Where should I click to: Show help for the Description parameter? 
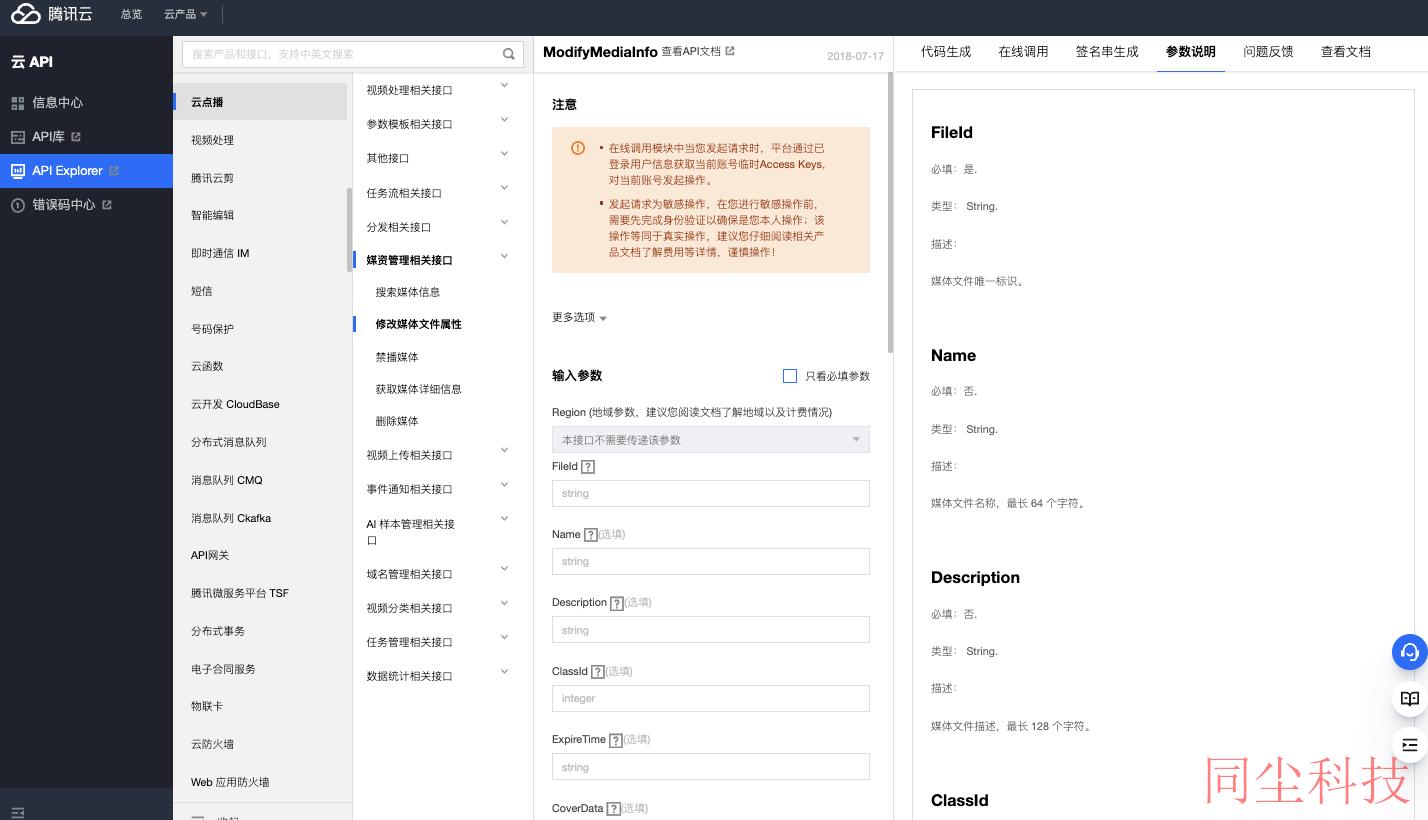click(x=617, y=603)
